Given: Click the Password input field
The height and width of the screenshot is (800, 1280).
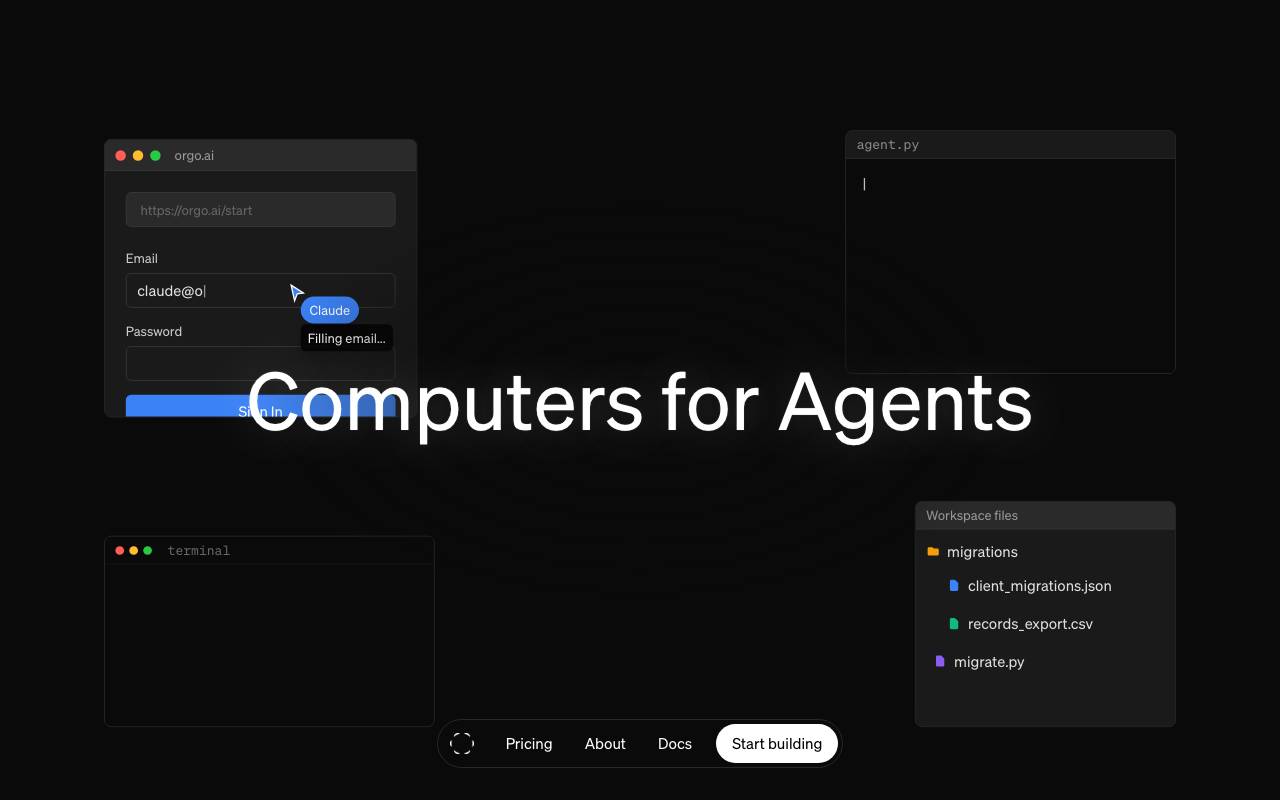Looking at the screenshot, I should [260, 363].
